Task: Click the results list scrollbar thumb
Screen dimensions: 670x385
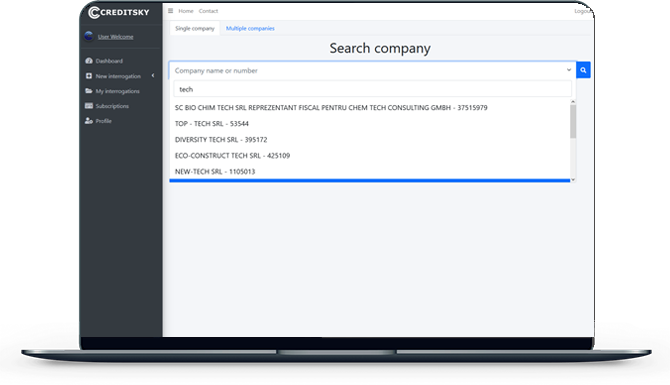Action: 573,121
